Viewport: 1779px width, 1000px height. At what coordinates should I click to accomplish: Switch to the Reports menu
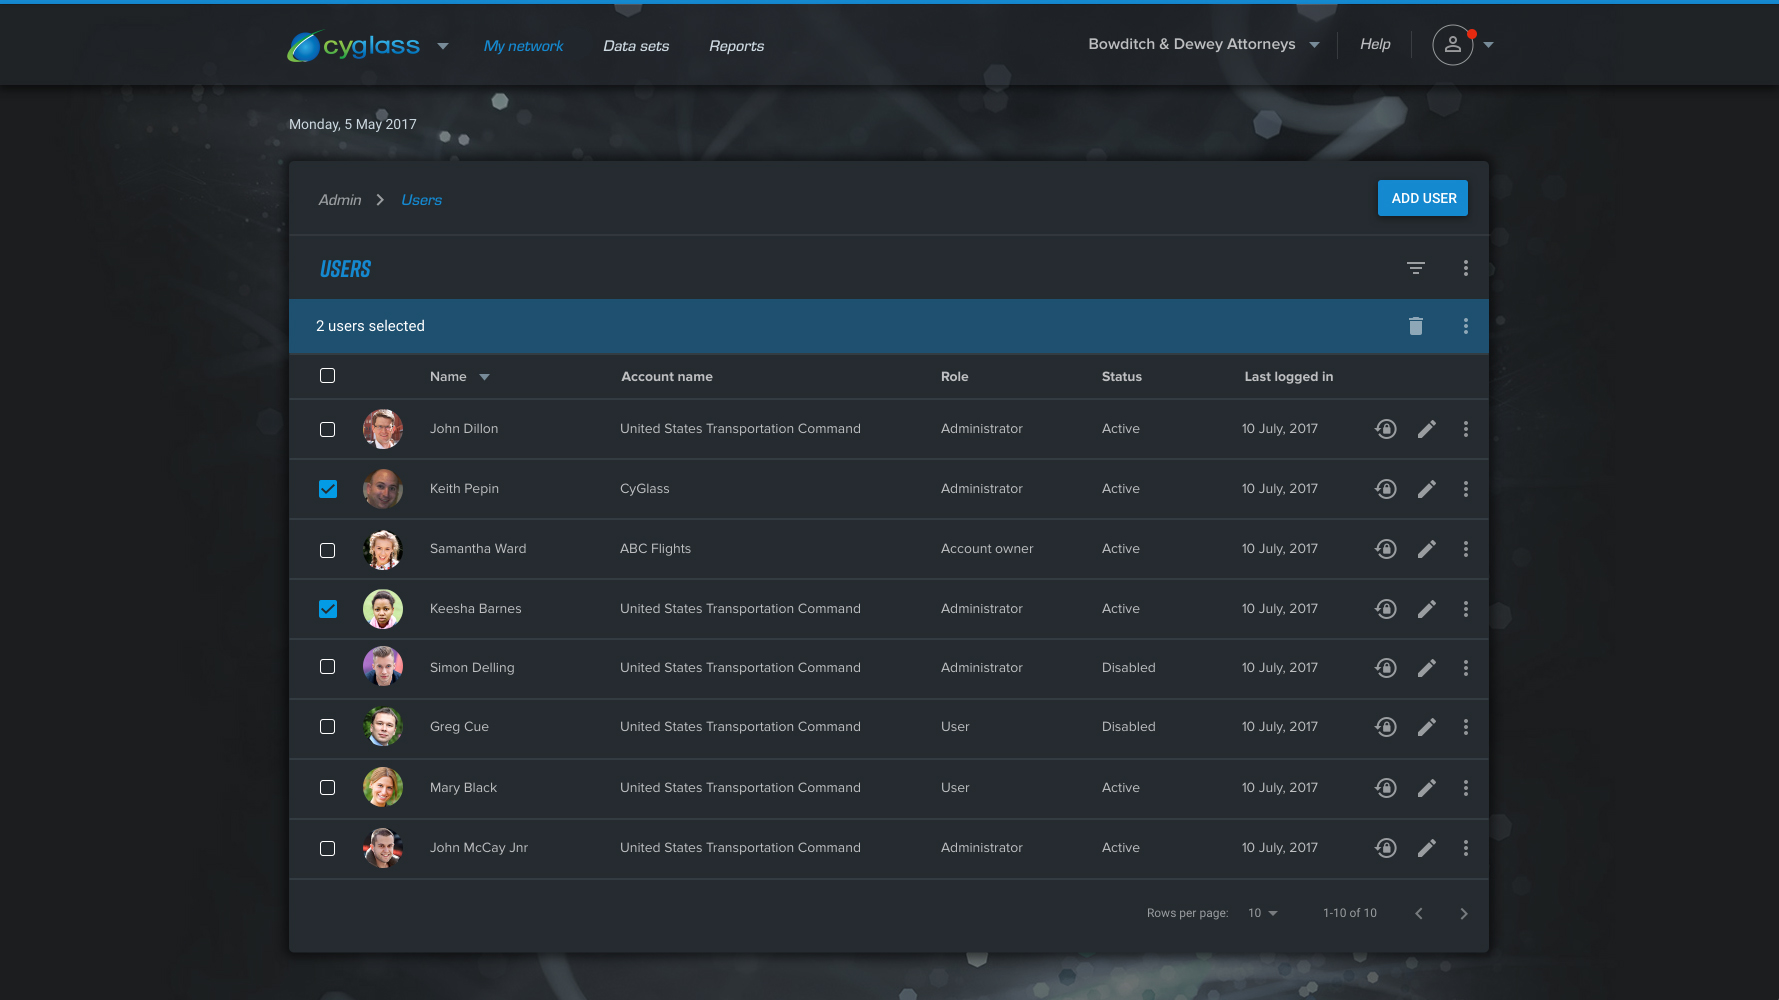point(736,46)
